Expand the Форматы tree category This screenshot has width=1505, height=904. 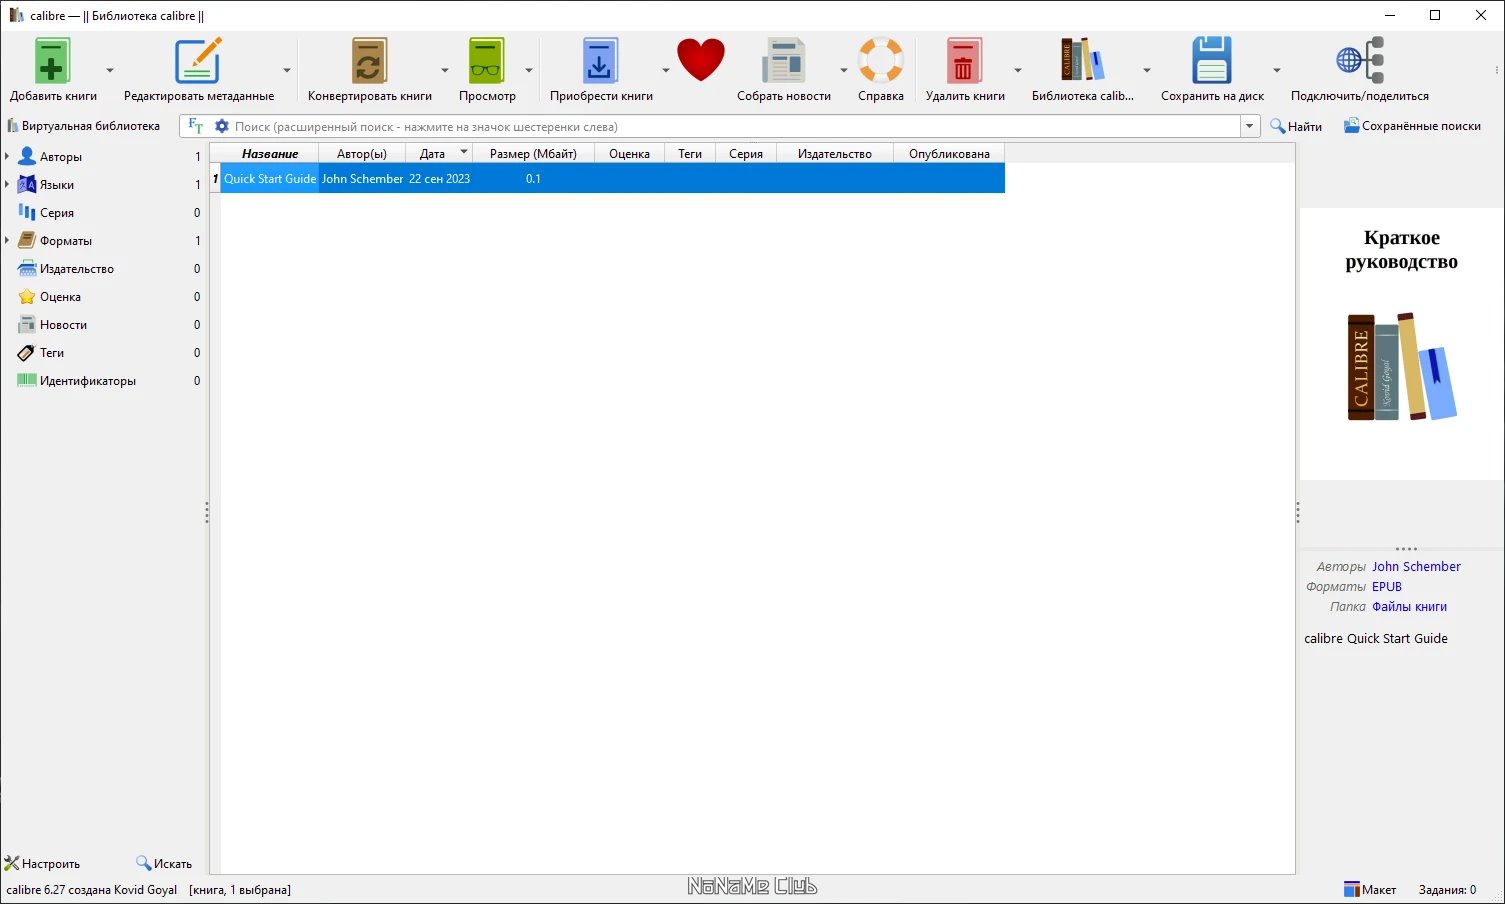tap(7, 241)
